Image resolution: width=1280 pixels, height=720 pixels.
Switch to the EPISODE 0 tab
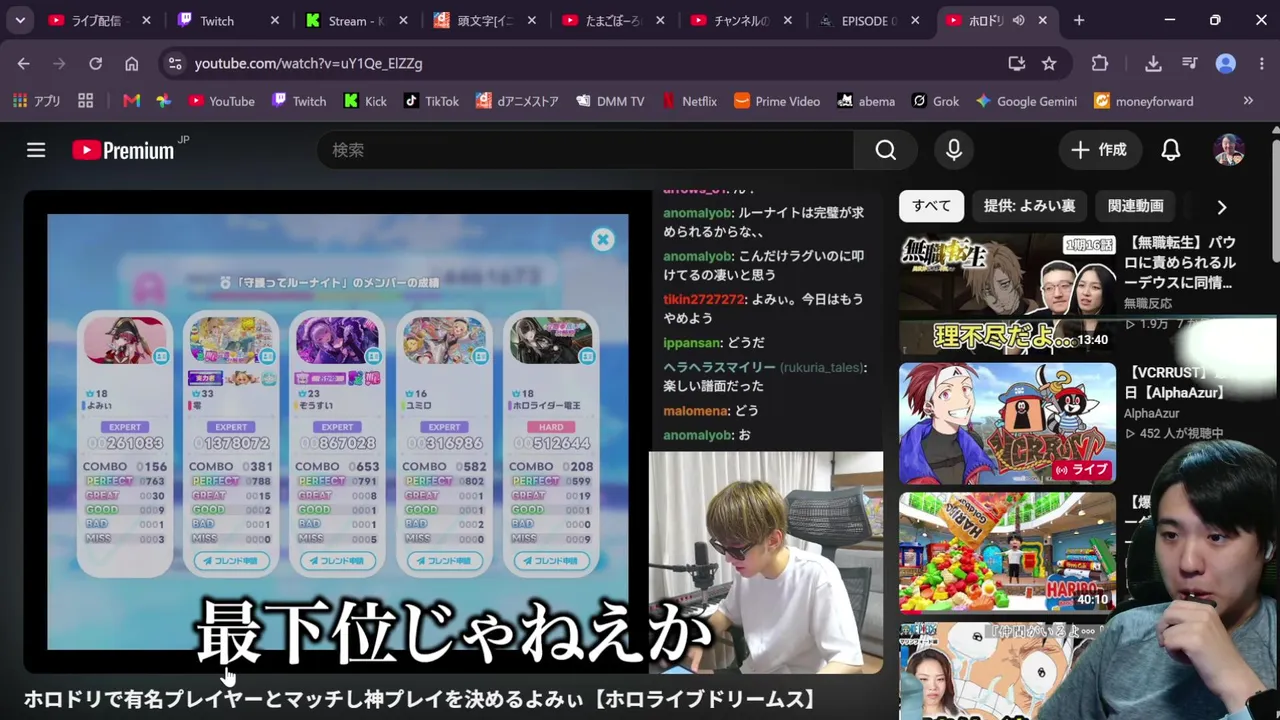(x=868, y=20)
